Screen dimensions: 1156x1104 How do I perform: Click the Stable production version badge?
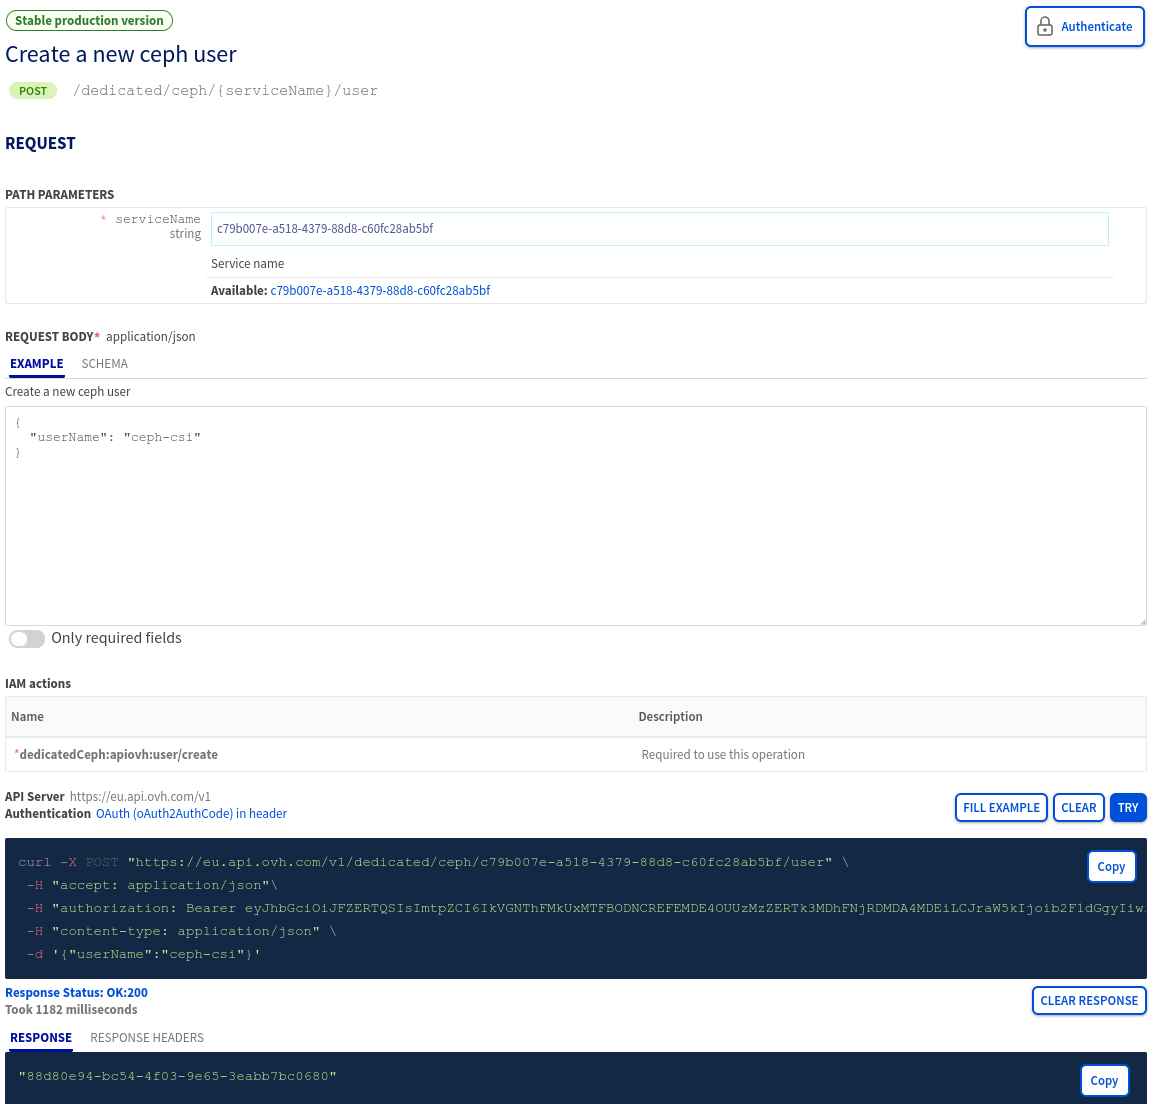(x=89, y=20)
